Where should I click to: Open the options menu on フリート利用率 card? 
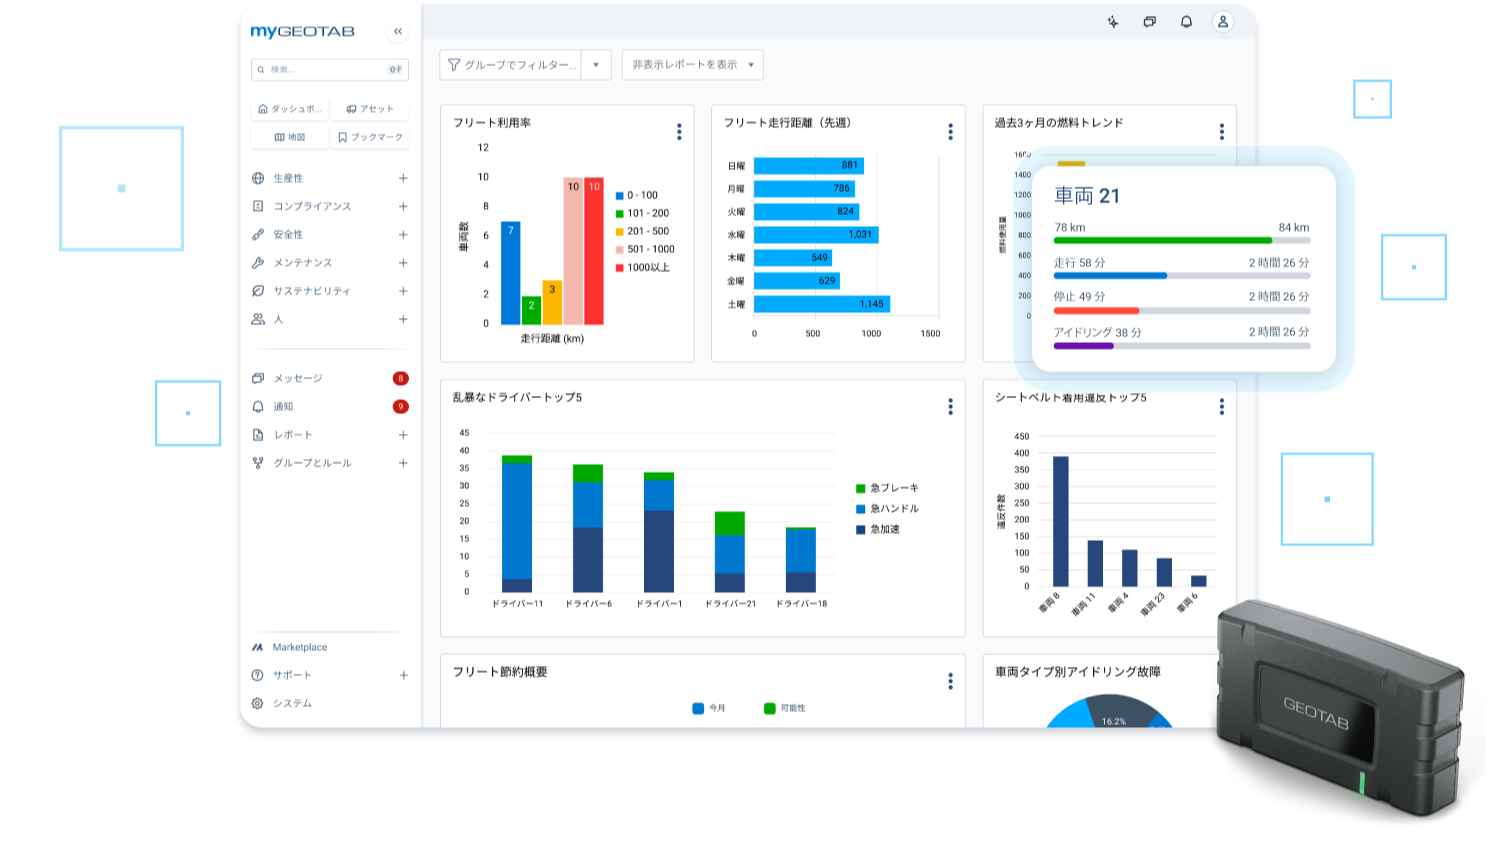[x=679, y=132]
